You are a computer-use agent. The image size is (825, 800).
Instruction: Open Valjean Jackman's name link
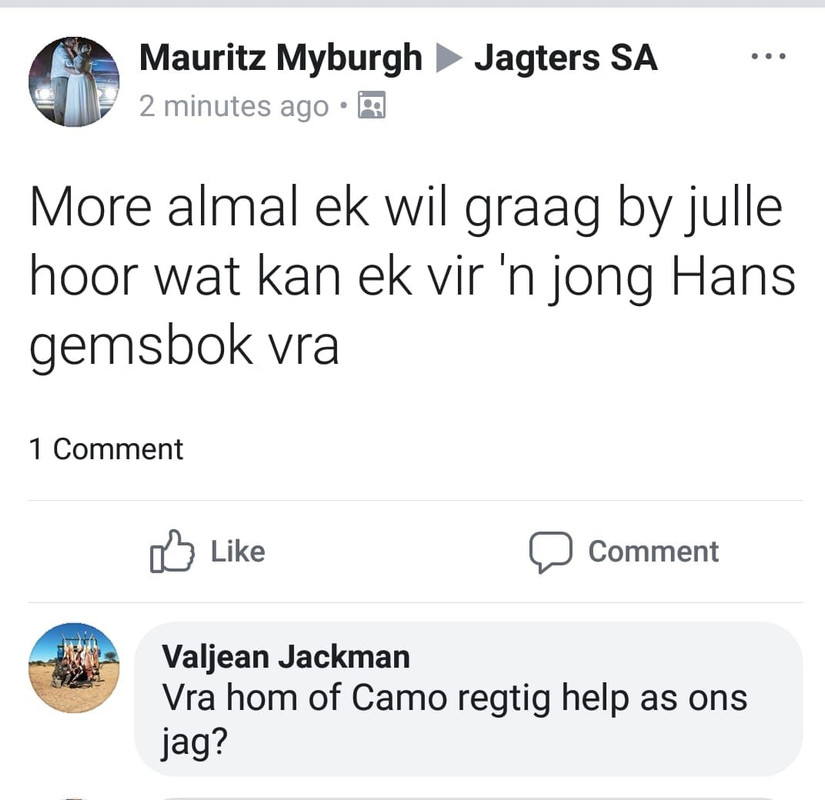pos(286,657)
